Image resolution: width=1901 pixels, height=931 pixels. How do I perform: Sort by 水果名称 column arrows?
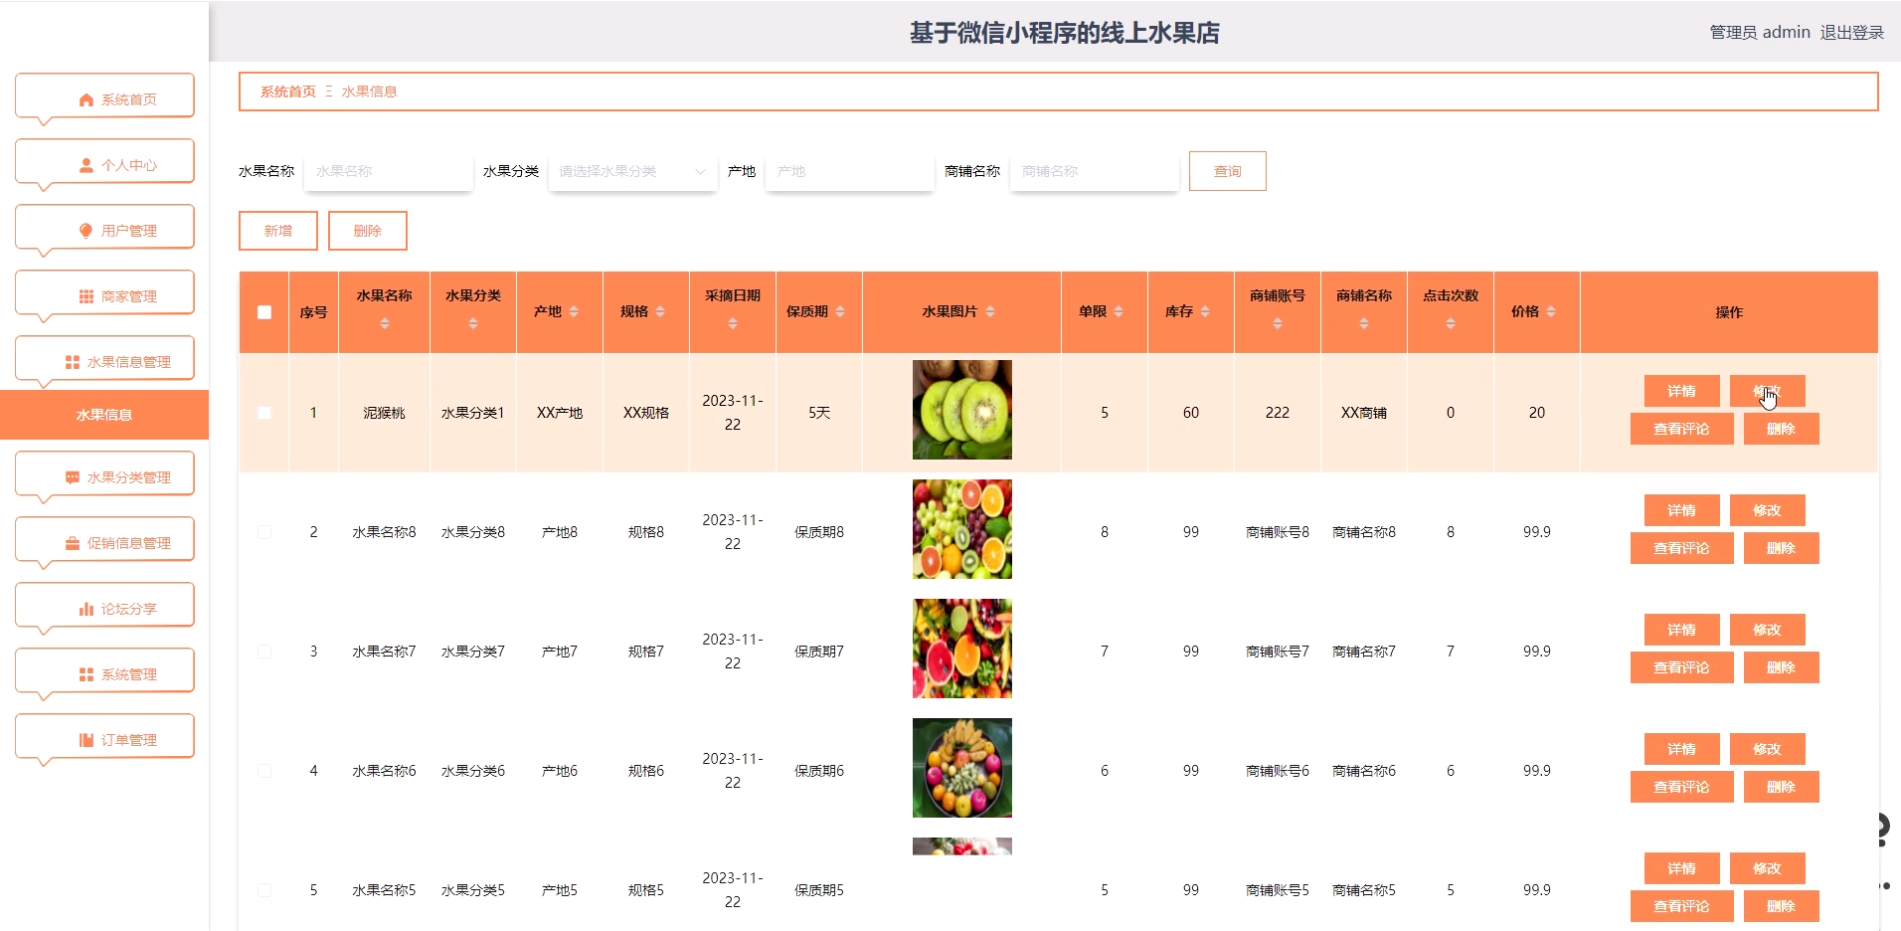tap(384, 324)
